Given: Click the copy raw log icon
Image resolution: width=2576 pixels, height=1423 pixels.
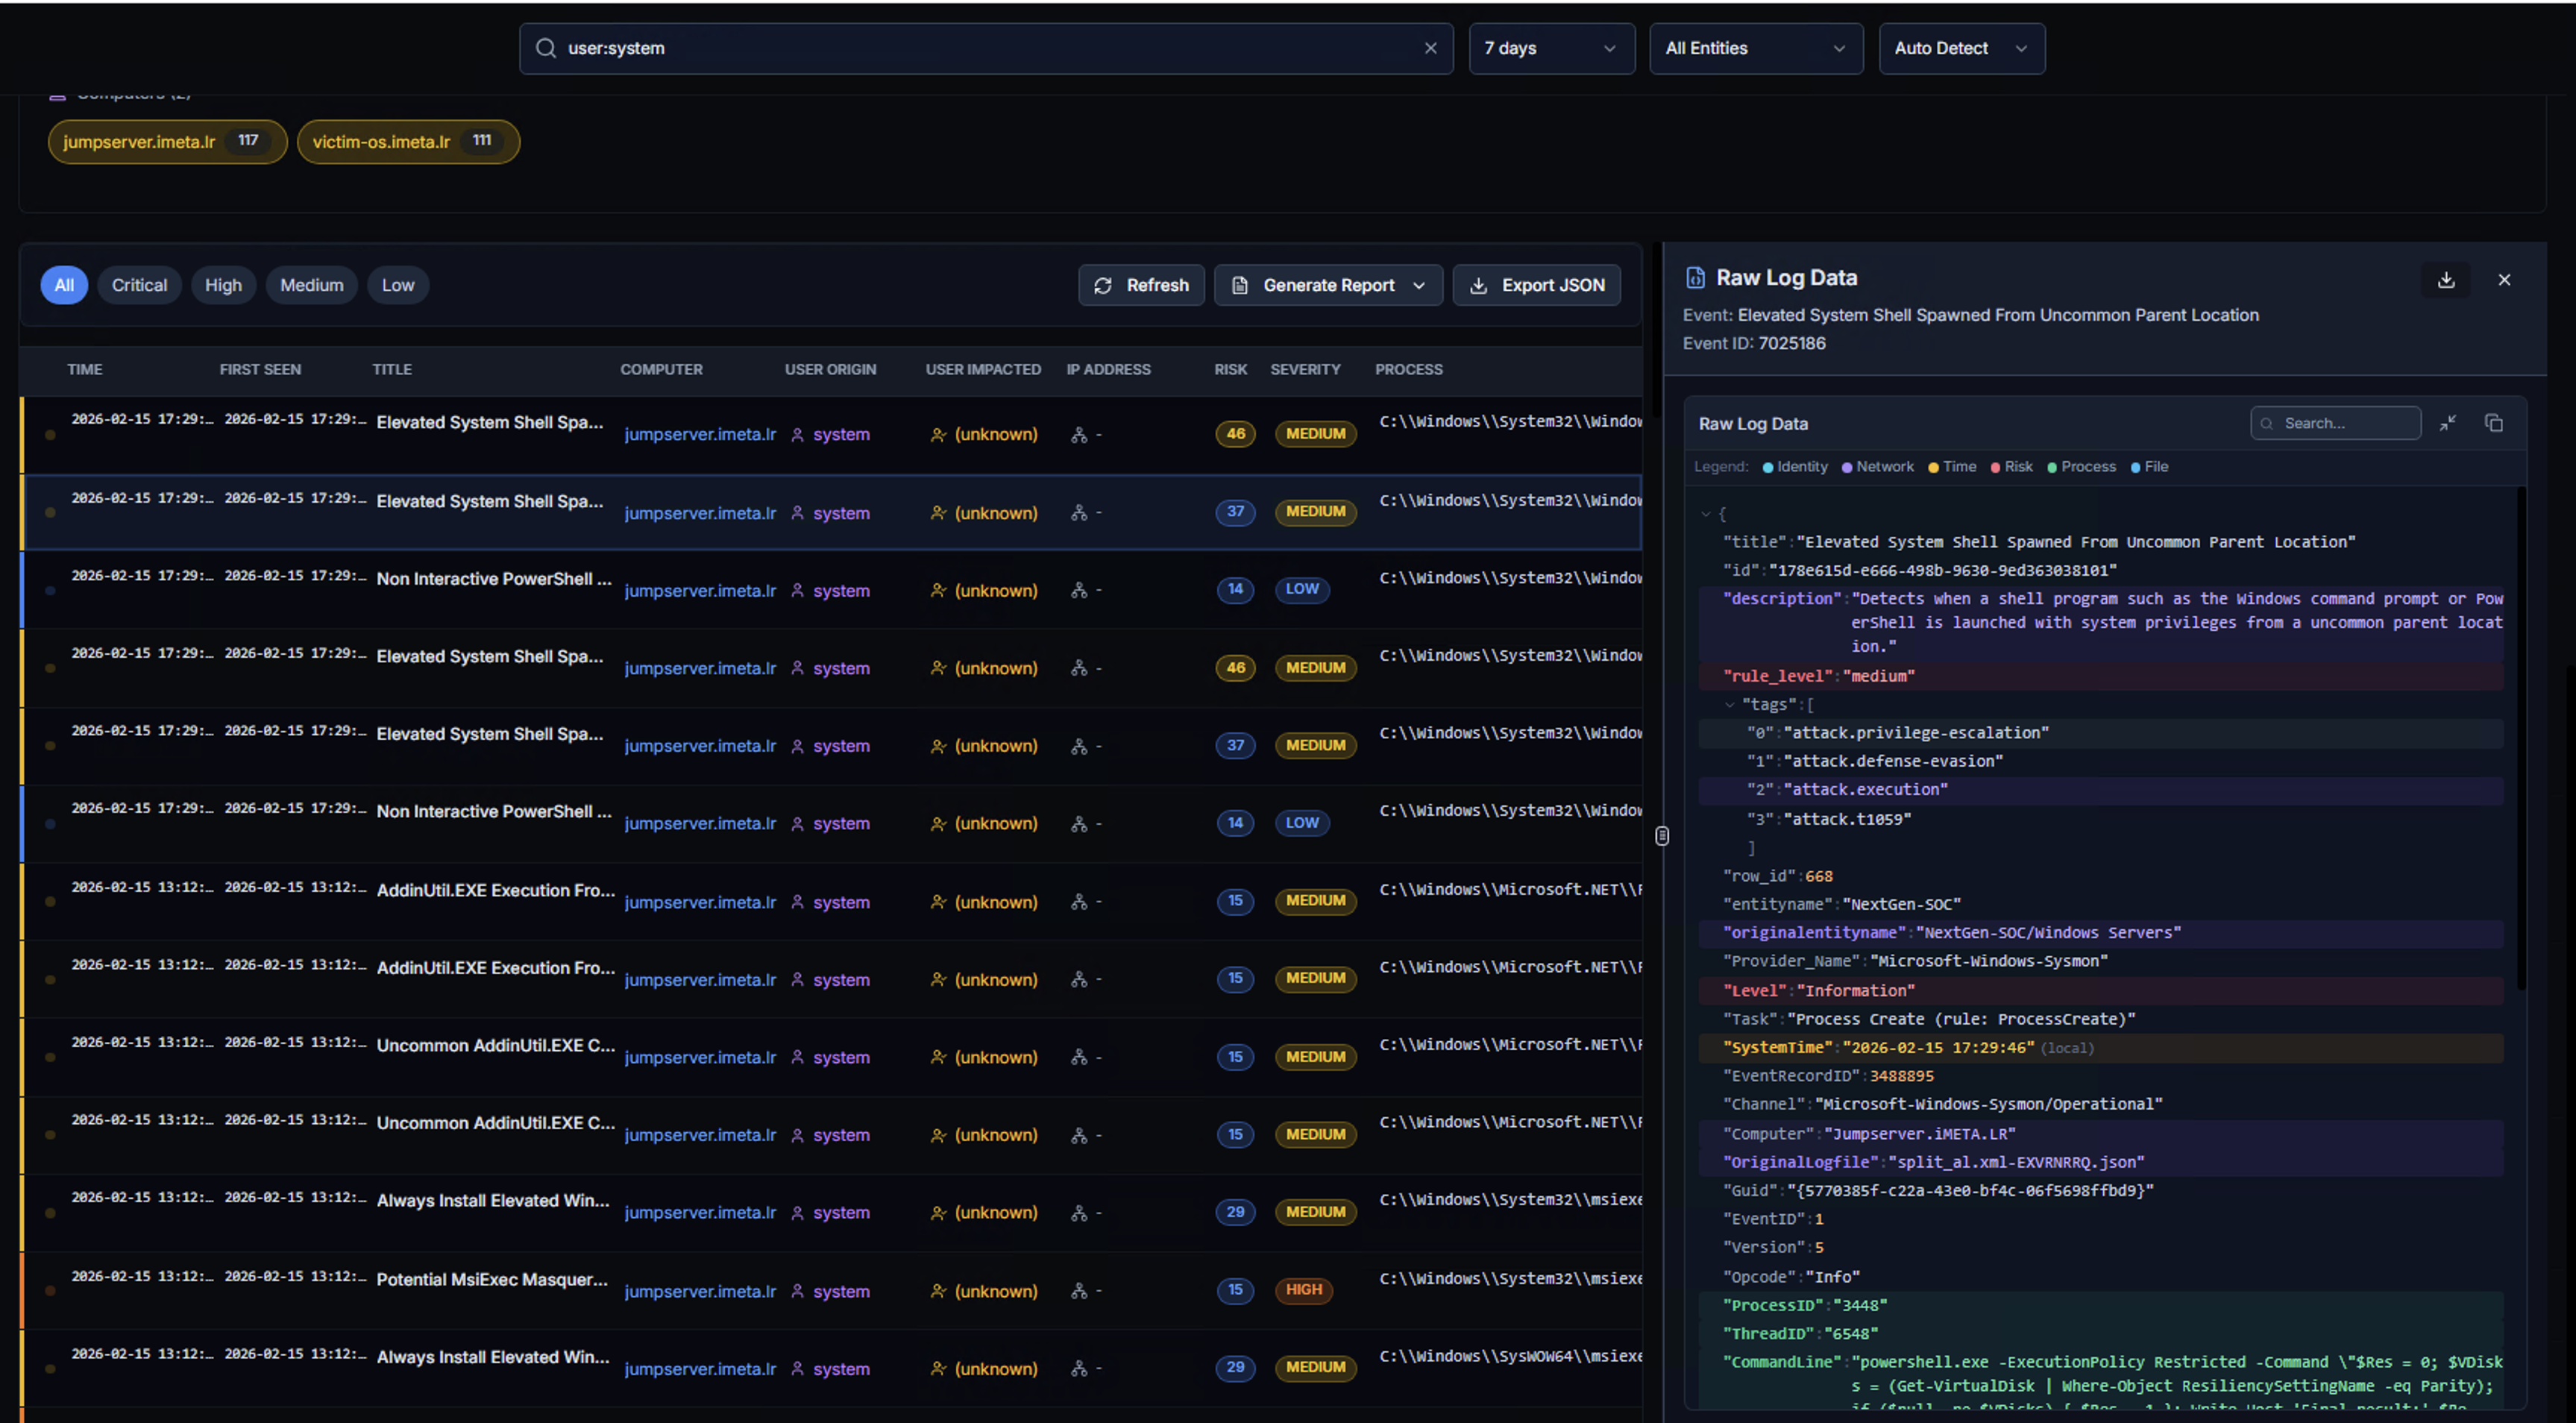Looking at the screenshot, I should [2493, 423].
